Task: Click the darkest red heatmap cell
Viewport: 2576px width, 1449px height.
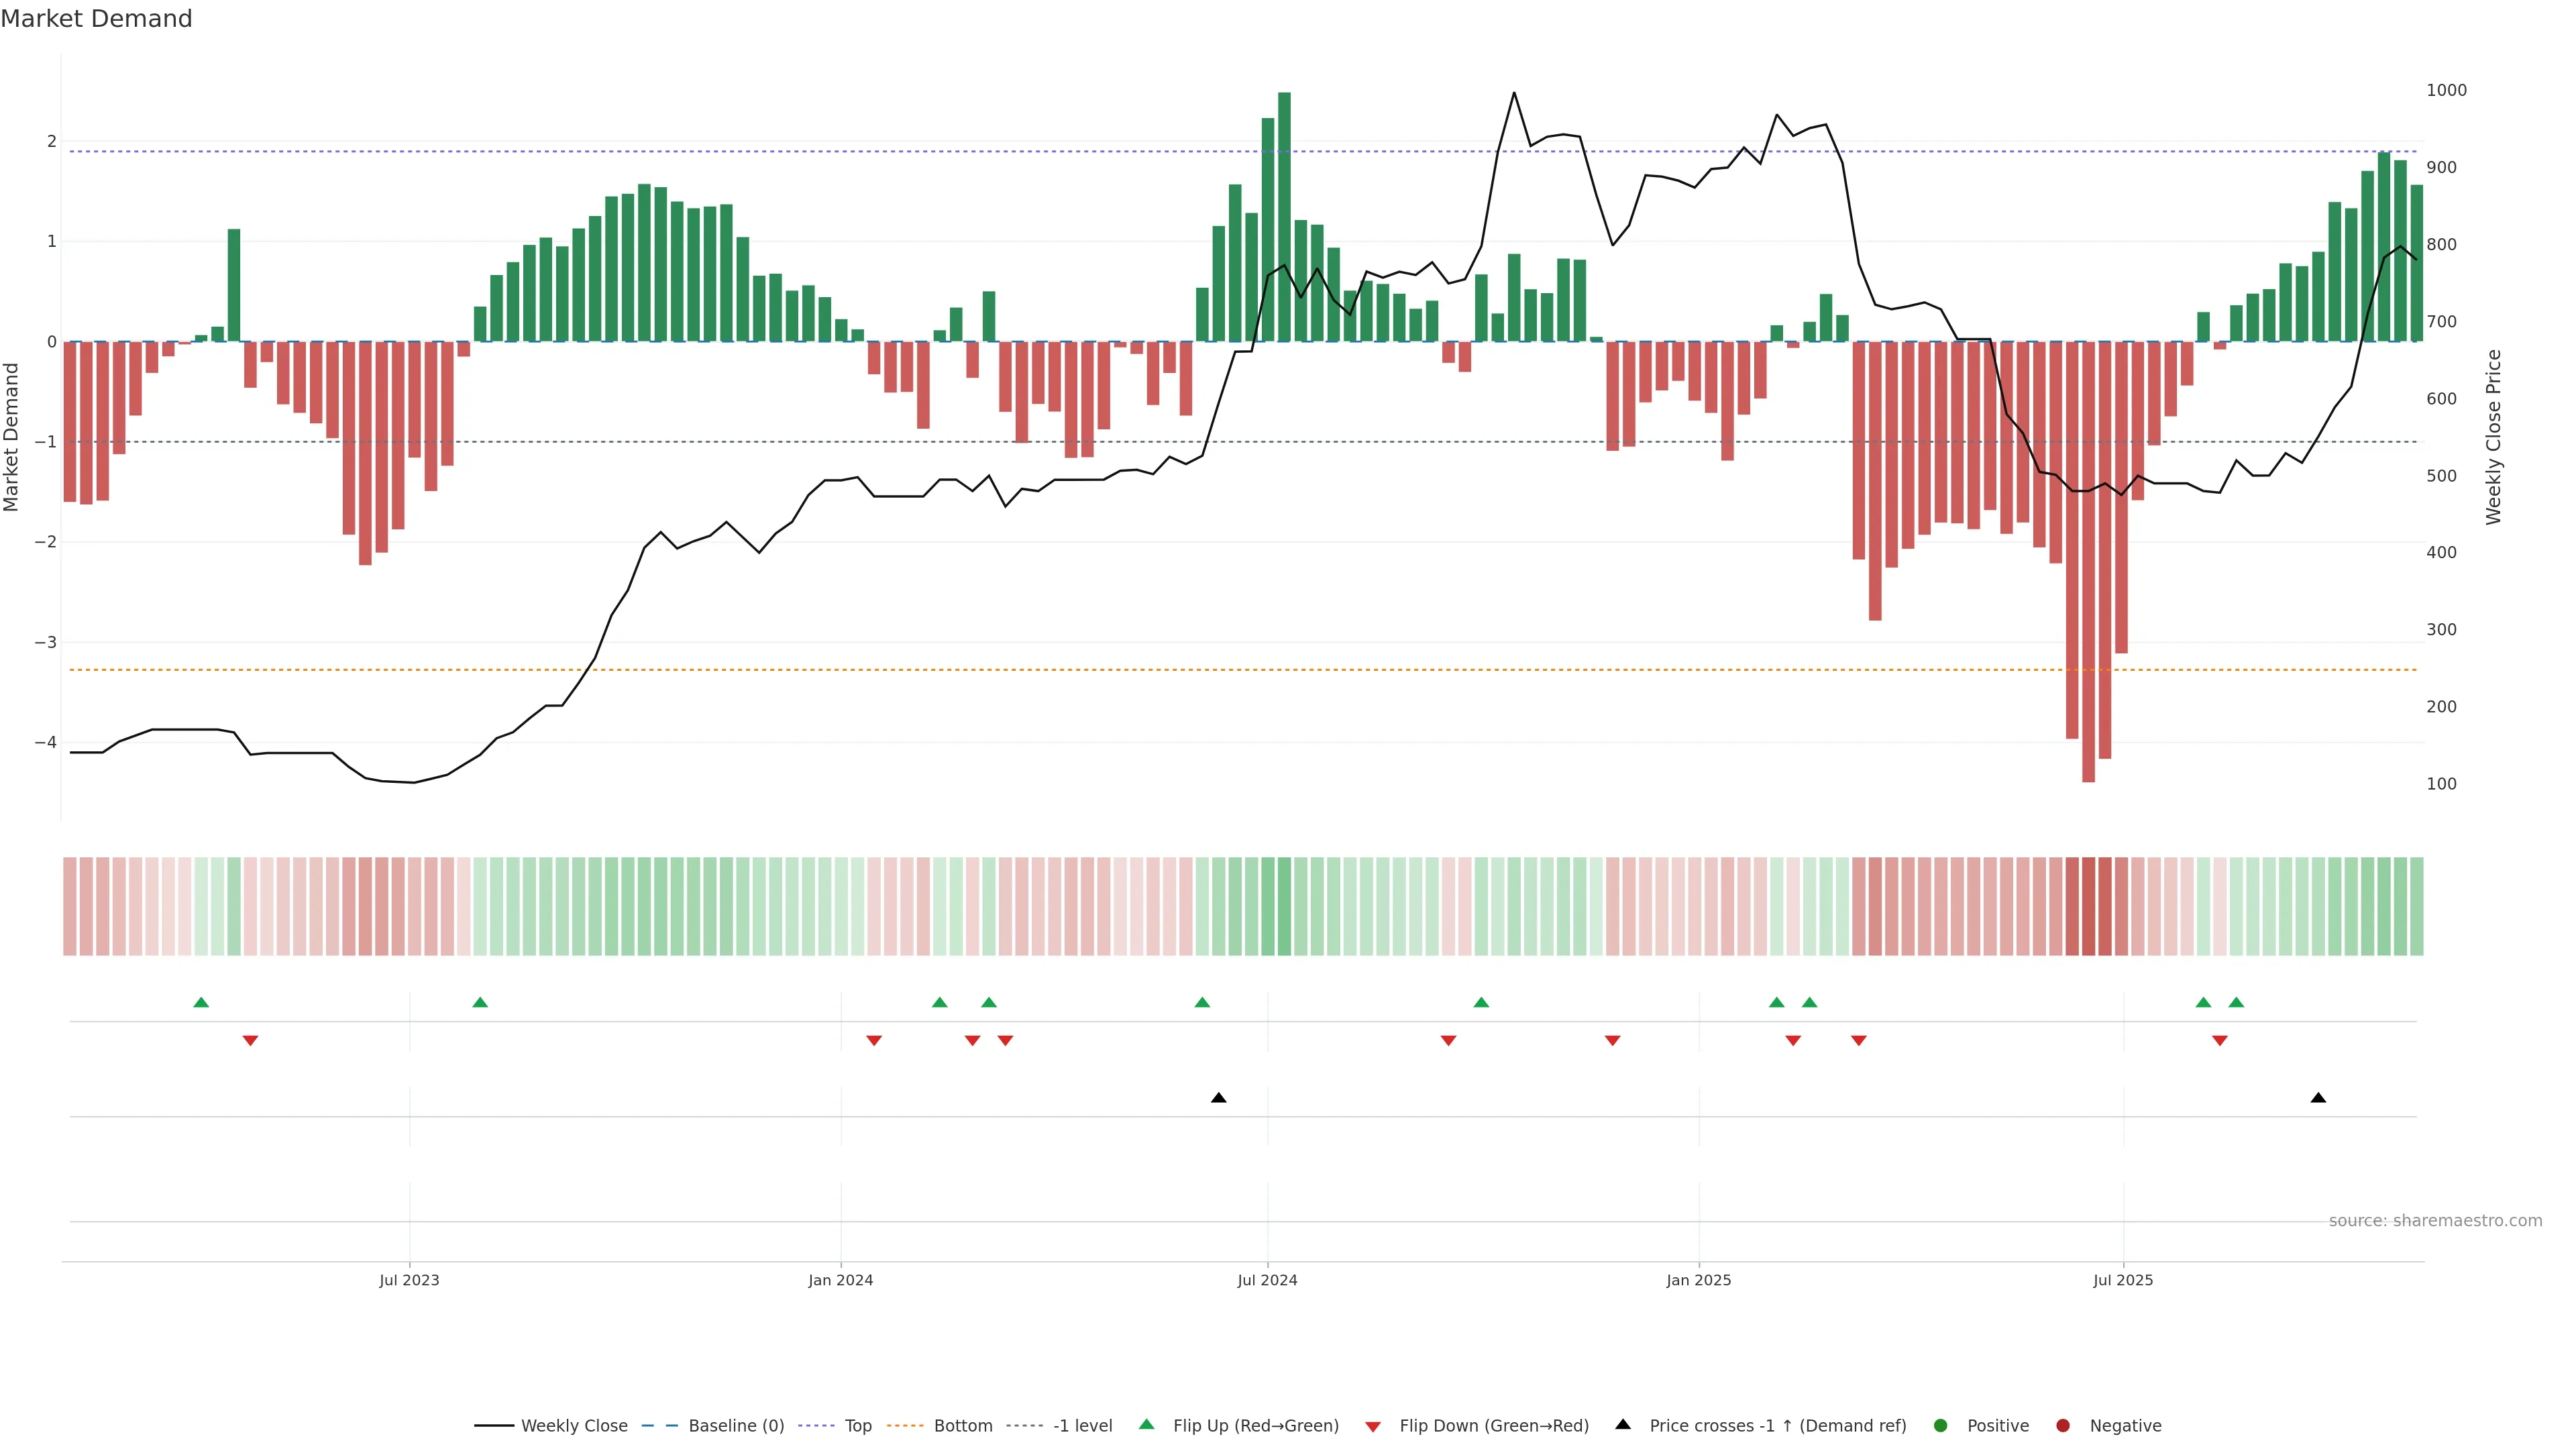Action: click(x=2088, y=906)
